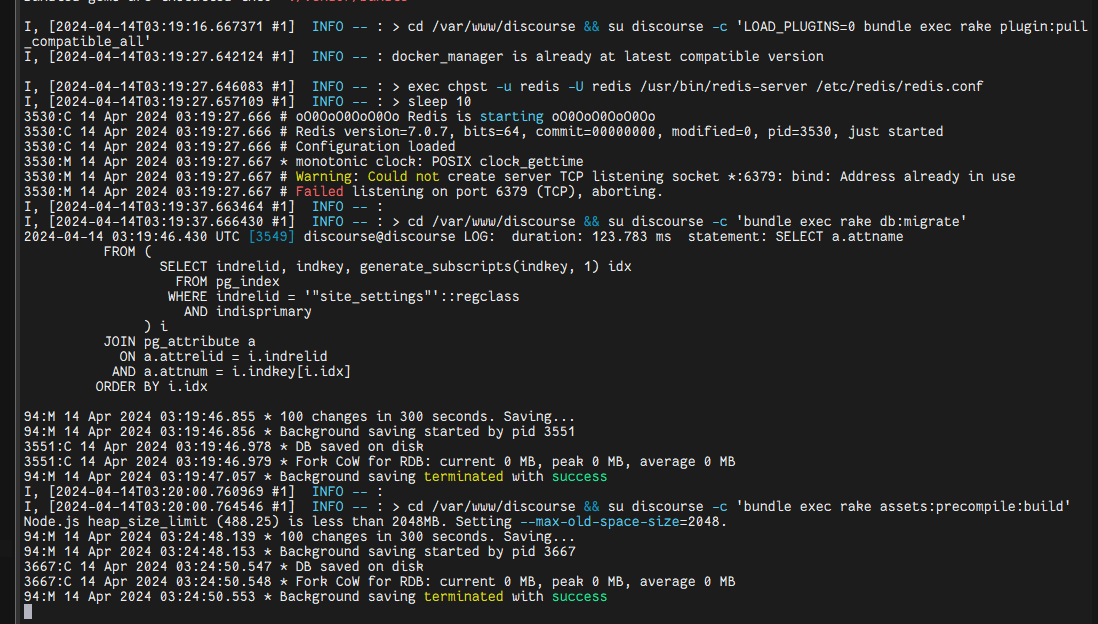Click the yellow 'Warning: Could not' text

pyautogui.click(x=367, y=177)
